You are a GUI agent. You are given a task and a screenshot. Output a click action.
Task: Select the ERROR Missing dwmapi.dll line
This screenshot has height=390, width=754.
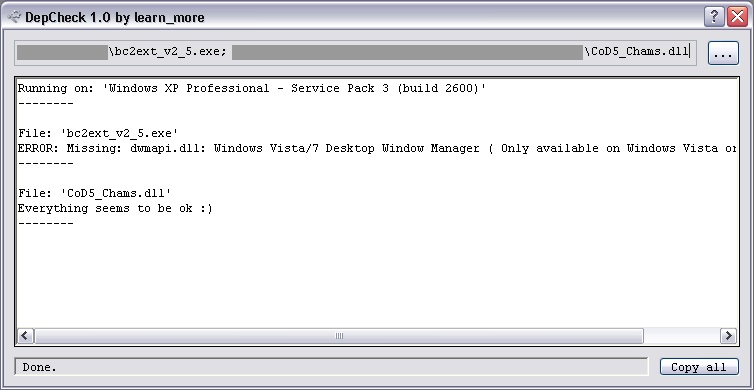coord(377,149)
